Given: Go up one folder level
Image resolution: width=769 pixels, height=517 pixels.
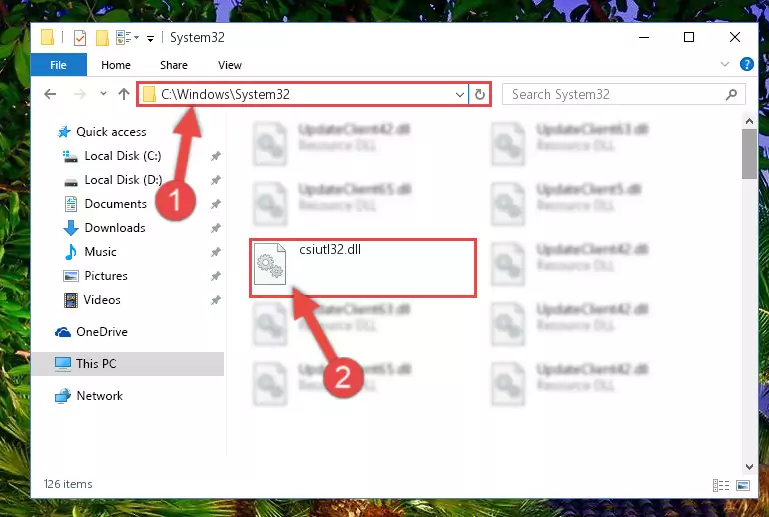Looking at the screenshot, I should [x=124, y=94].
